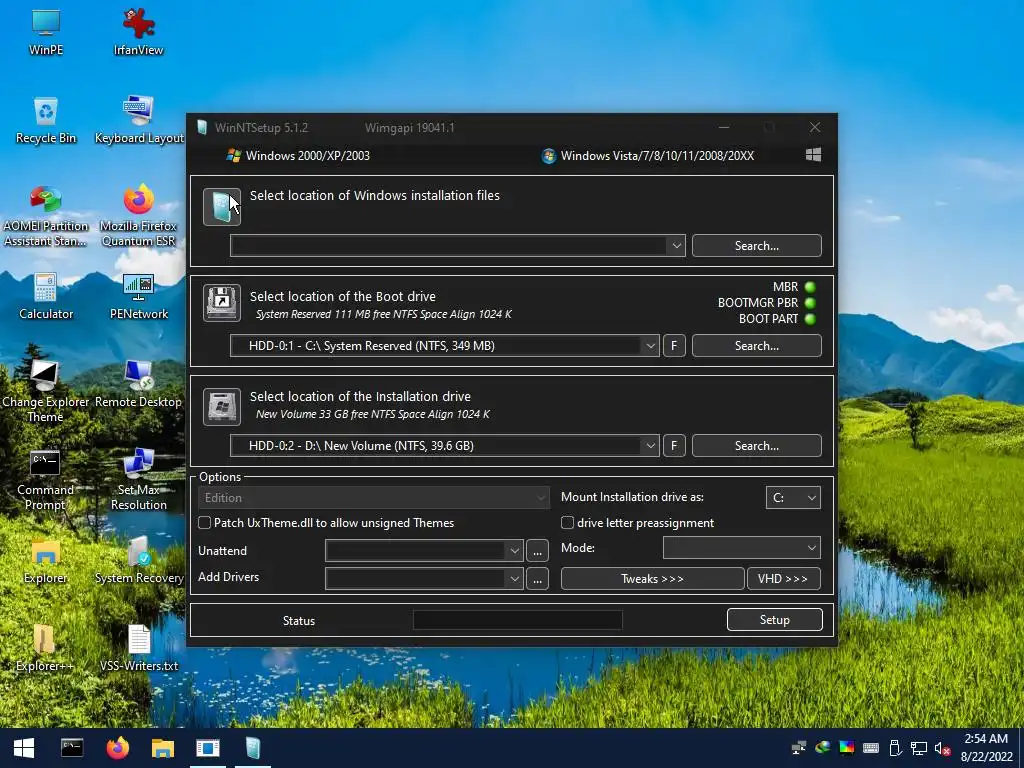
Task: Select the Calculator desktop icon
Action: tap(46, 296)
